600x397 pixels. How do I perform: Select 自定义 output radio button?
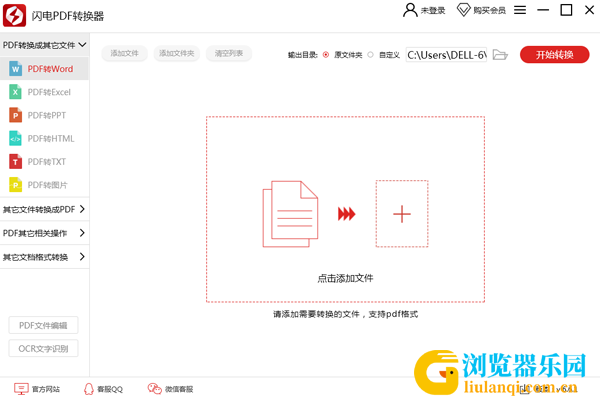(x=370, y=55)
